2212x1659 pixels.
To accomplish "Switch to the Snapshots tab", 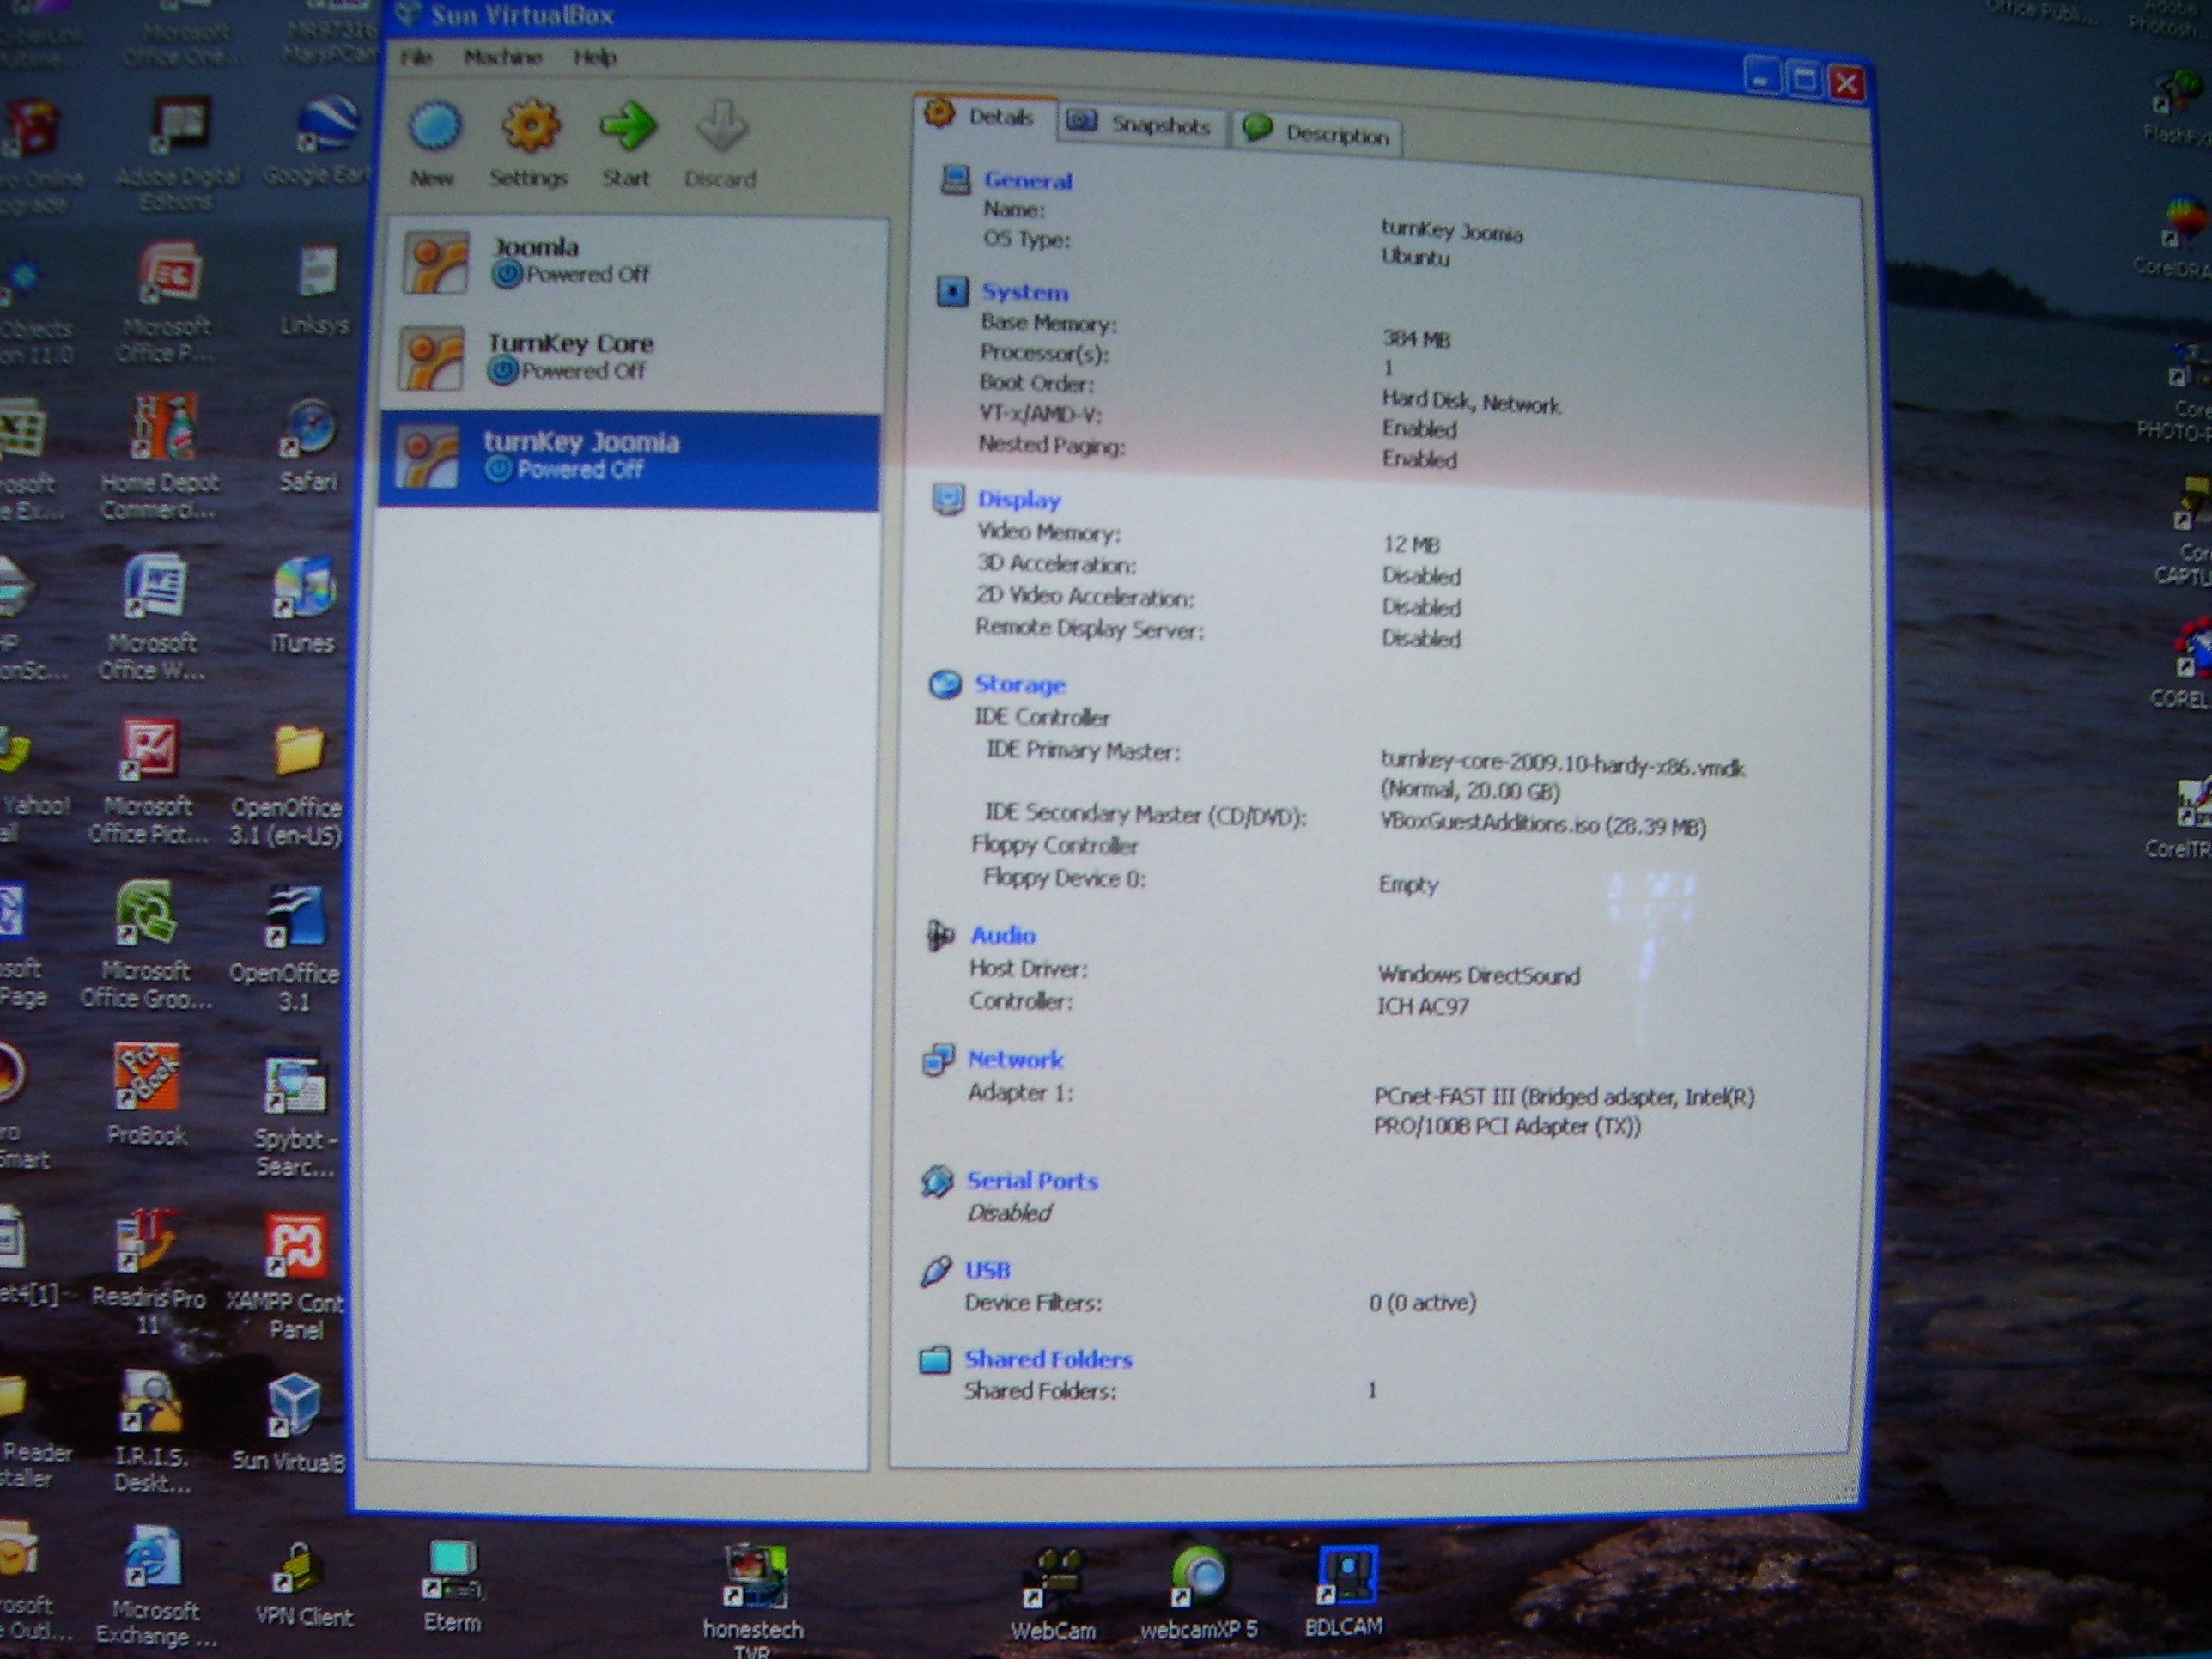I will (x=1140, y=125).
